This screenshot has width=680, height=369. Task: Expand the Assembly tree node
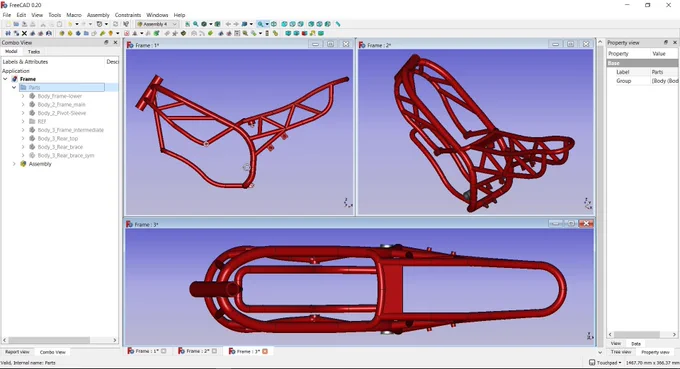tap(14, 164)
